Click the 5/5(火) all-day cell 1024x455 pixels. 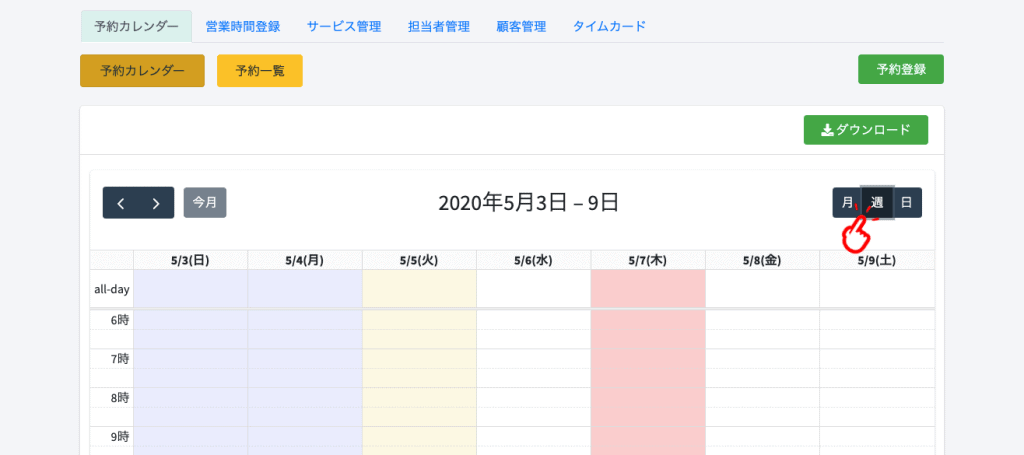tap(419, 289)
